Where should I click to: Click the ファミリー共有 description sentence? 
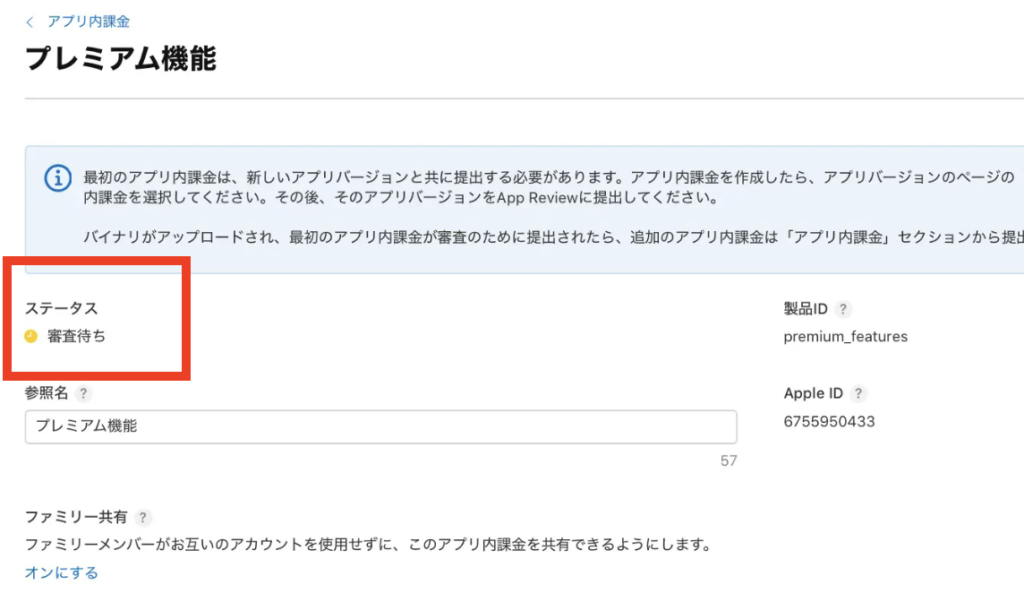(x=367, y=545)
